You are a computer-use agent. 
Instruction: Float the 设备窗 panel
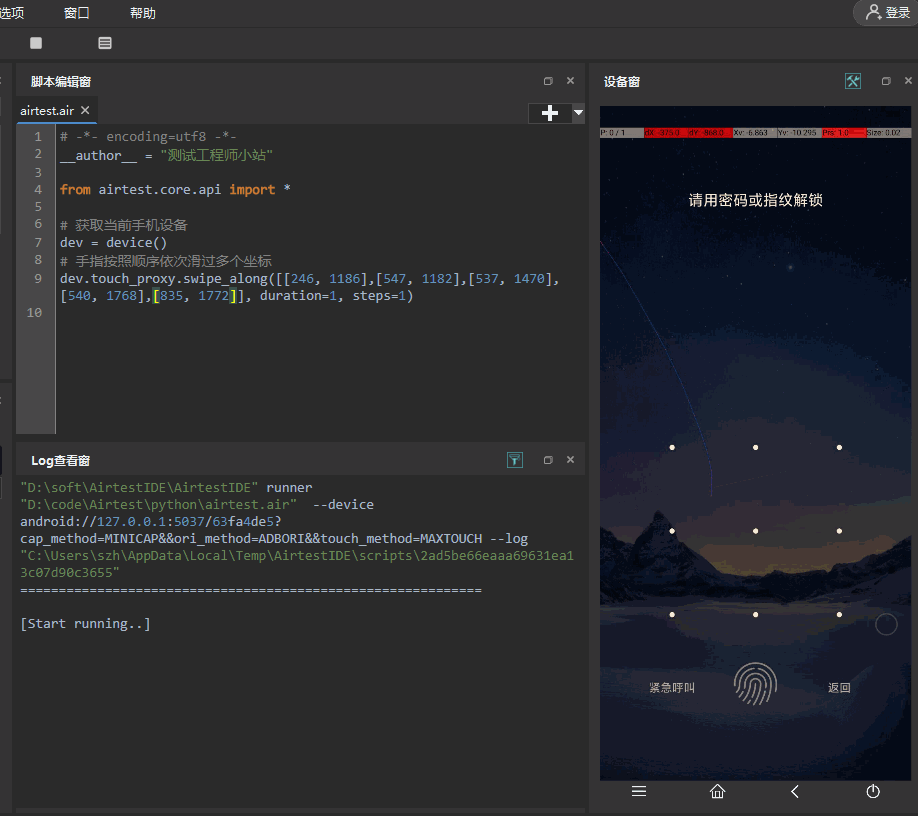(x=886, y=81)
